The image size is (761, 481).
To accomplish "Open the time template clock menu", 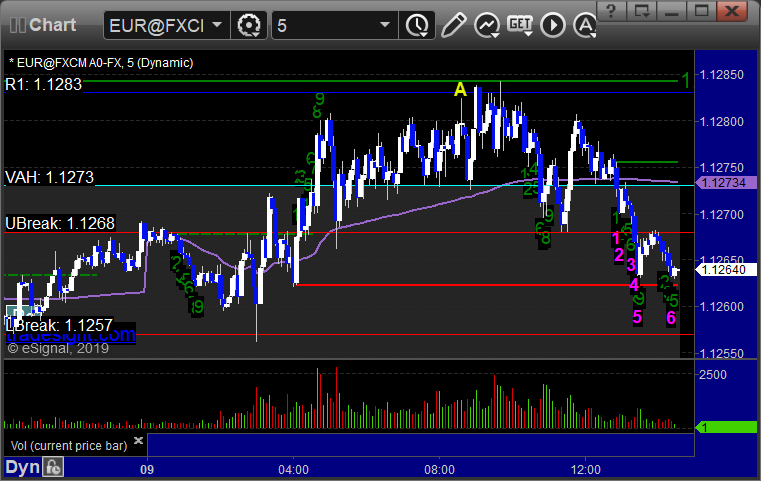I will pos(417,25).
